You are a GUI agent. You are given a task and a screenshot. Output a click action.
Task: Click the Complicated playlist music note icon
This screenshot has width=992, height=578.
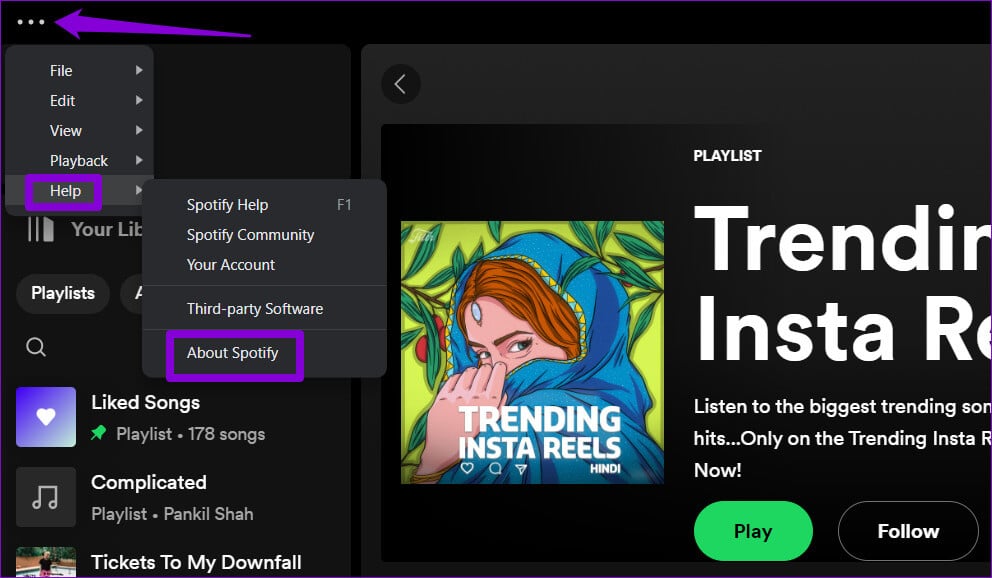coord(46,497)
